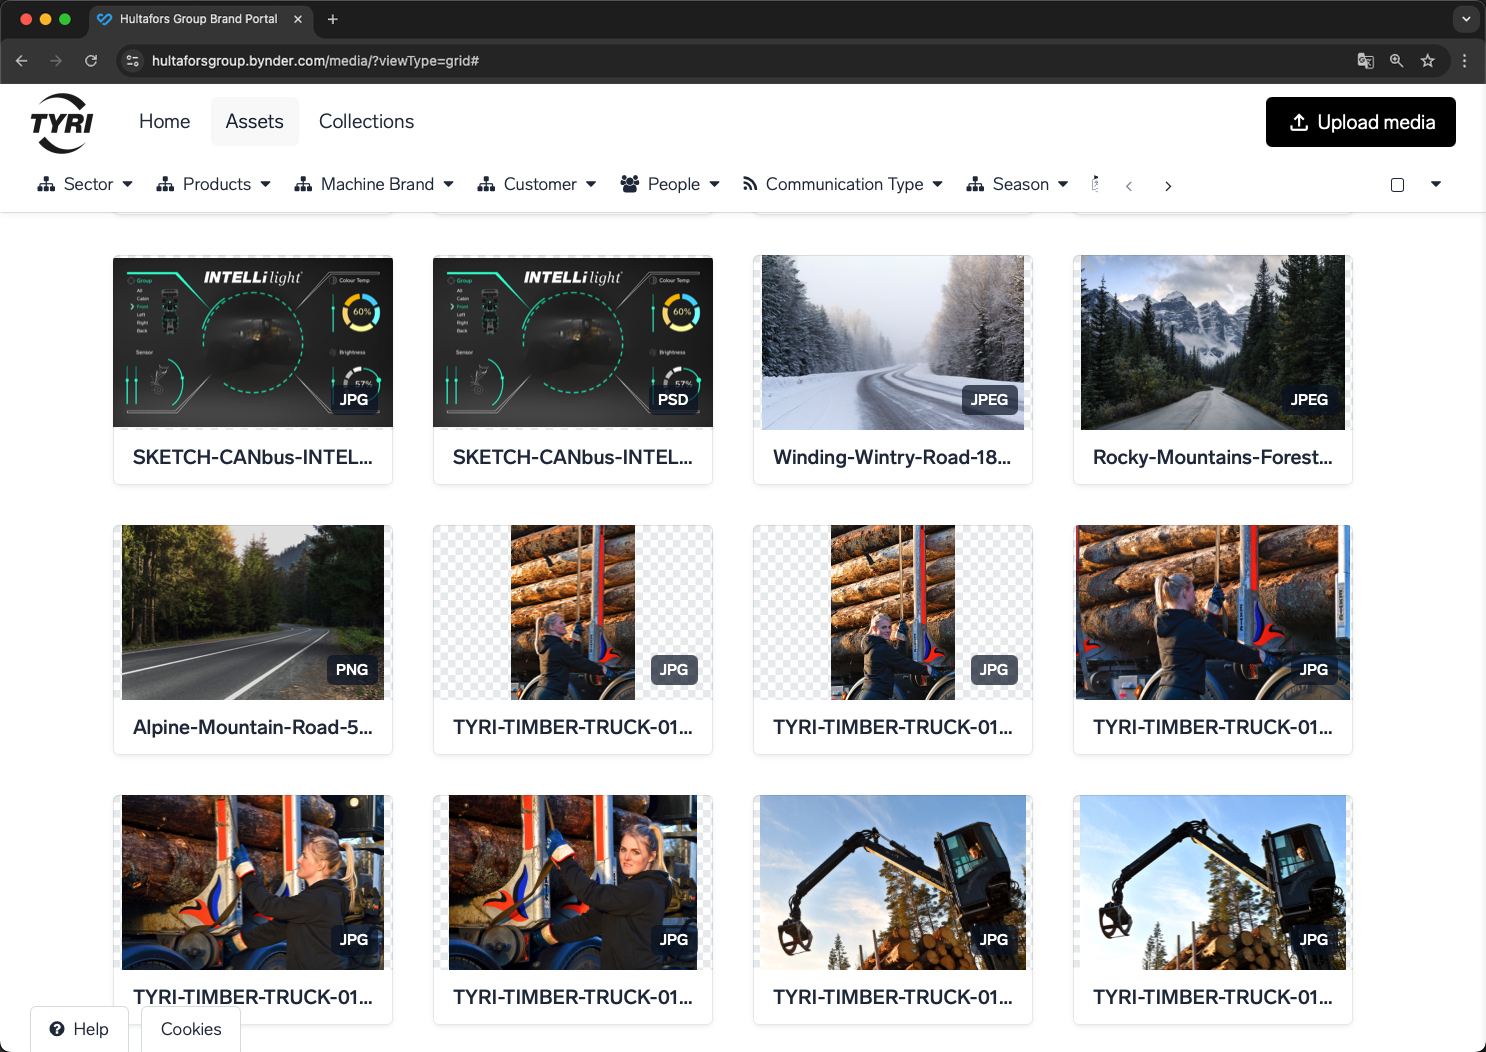Open the Winding-Wintry-Road image thumbnail
This screenshot has width=1486, height=1052.
pos(892,342)
